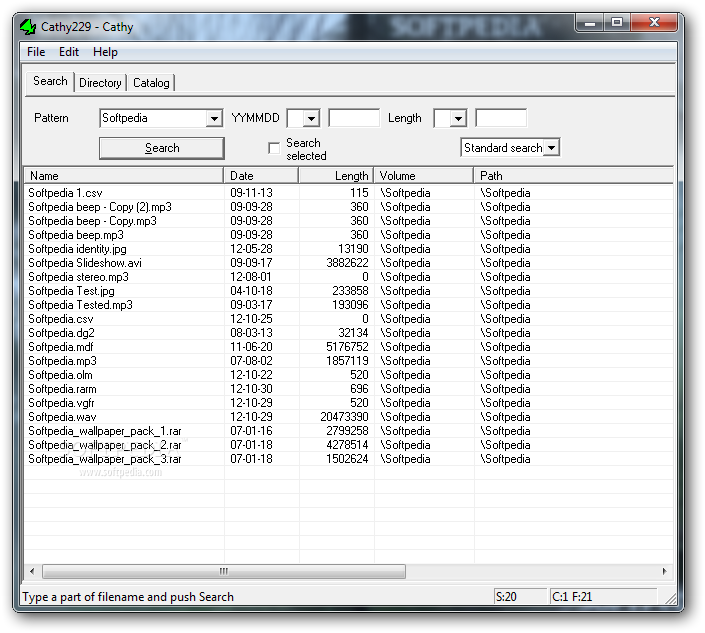Open the Length comparison dropdown
The width and height of the screenshot is (705, 633).
coord(458,119)
